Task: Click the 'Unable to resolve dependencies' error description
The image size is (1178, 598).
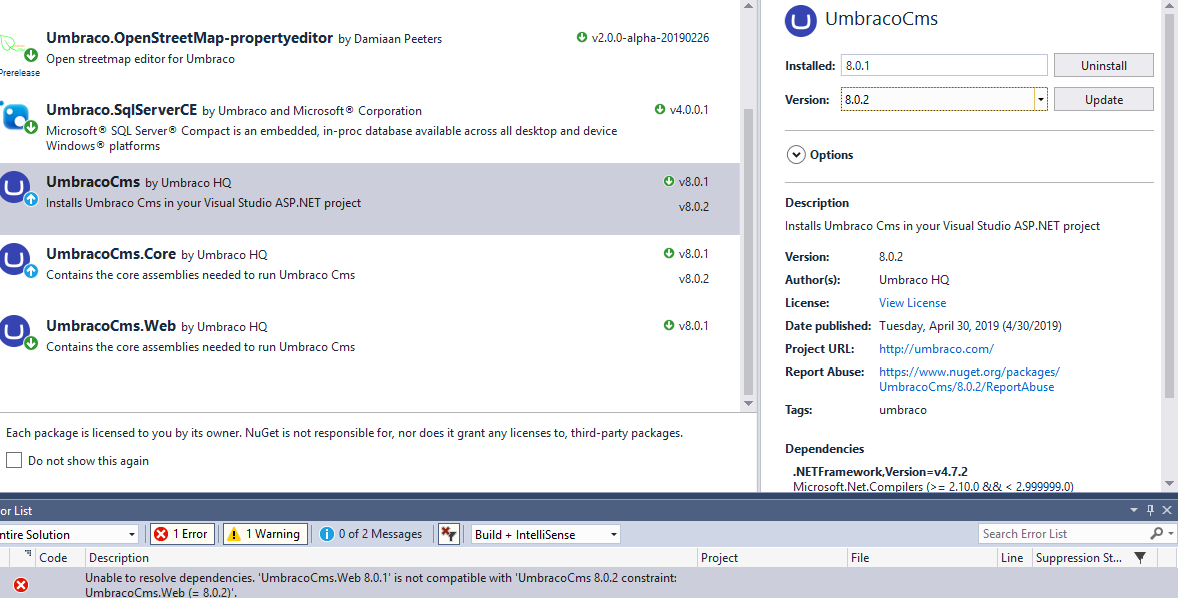Action: (x=381, y=585)
